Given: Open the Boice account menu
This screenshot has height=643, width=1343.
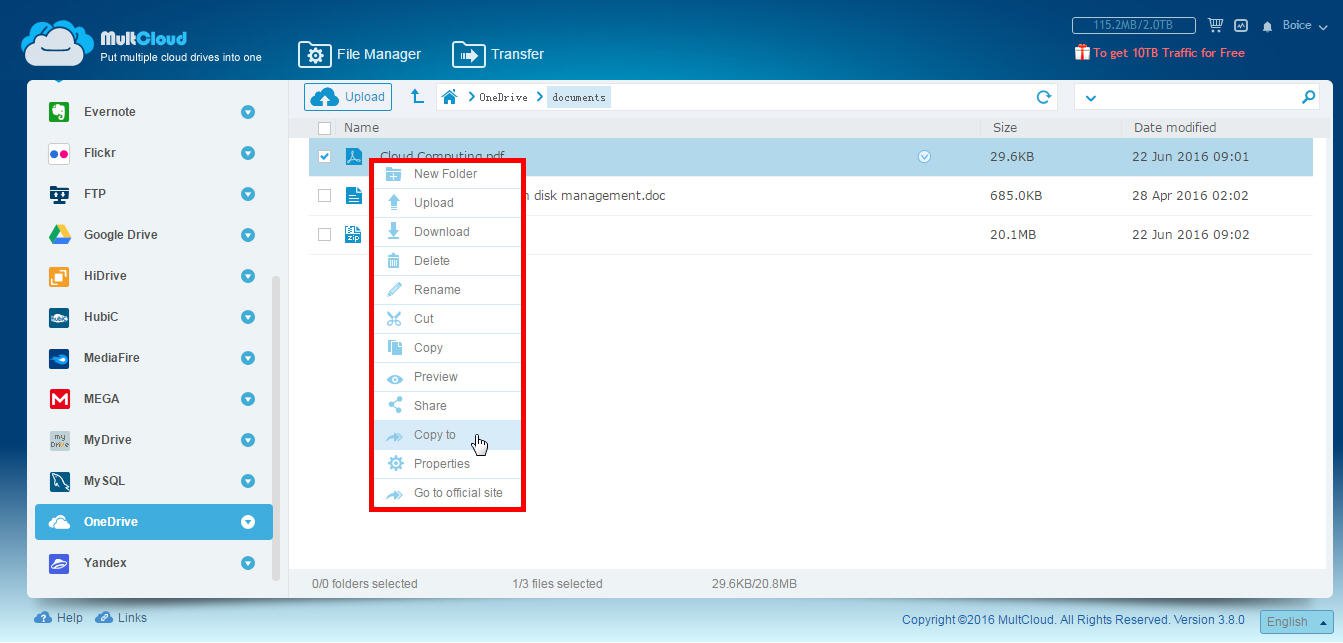Looking at the screenshot, I should (1303, 26).
